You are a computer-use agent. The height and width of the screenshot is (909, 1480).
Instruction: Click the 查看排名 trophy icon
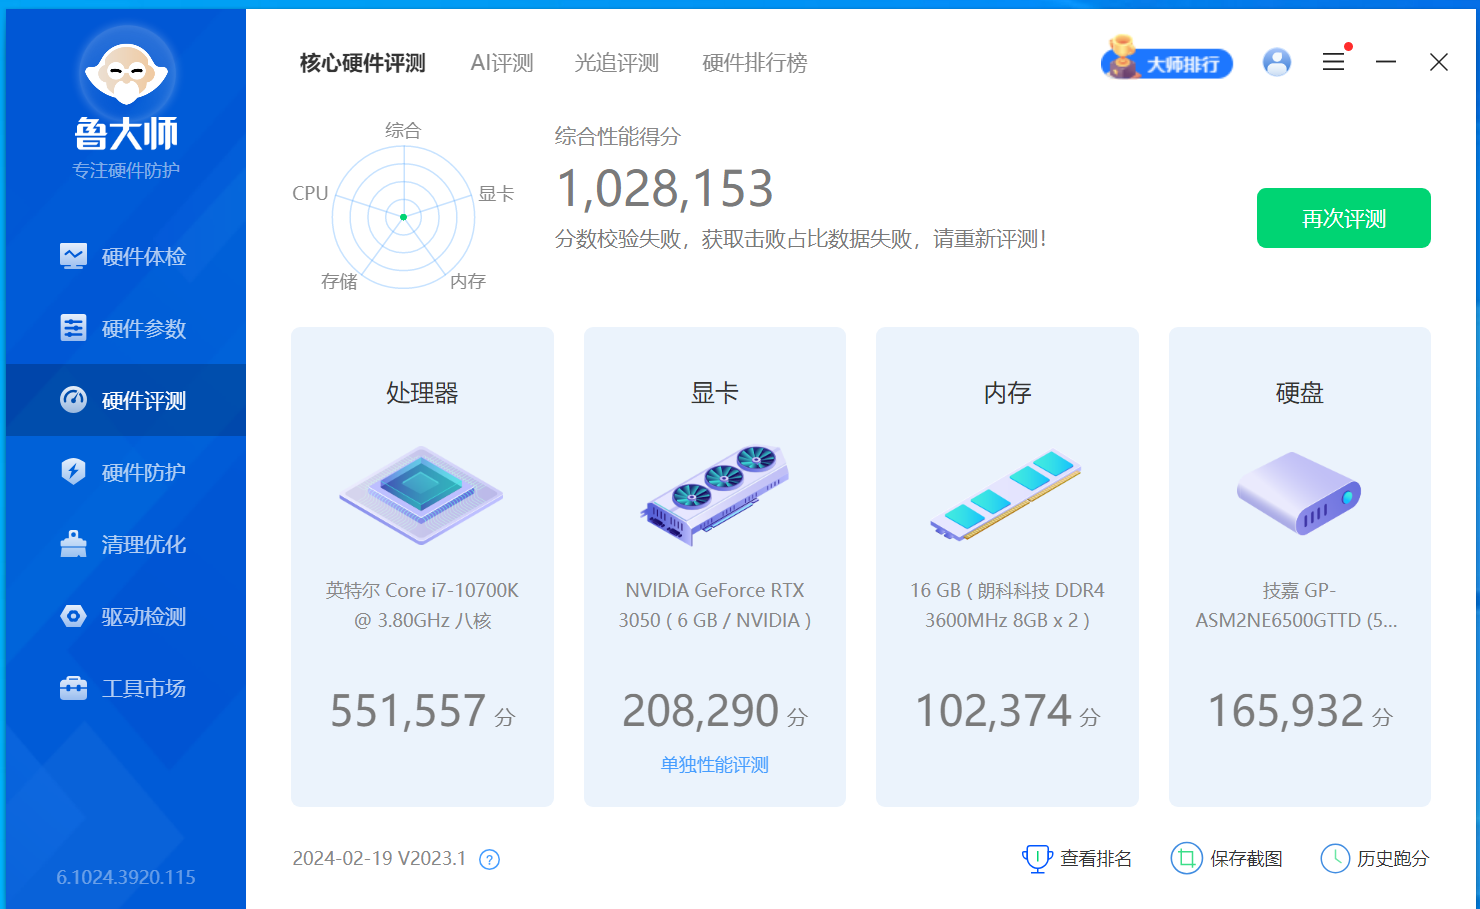pyautogui.click(x=1037, y=858)
